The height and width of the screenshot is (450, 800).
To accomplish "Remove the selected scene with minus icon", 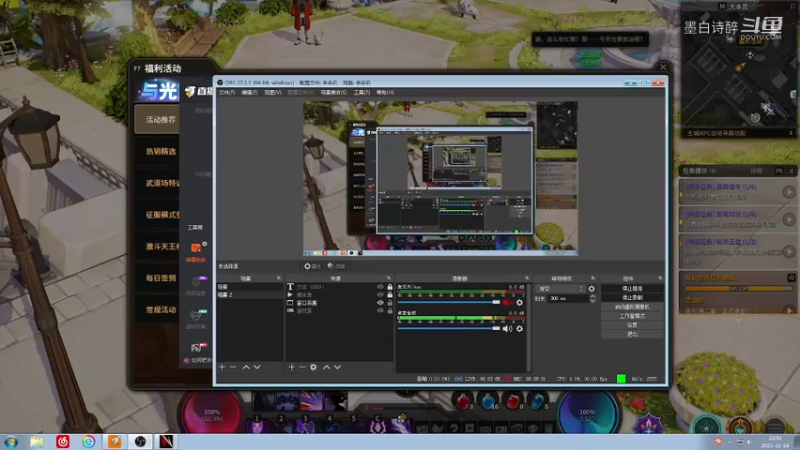I will click(233, 367).
